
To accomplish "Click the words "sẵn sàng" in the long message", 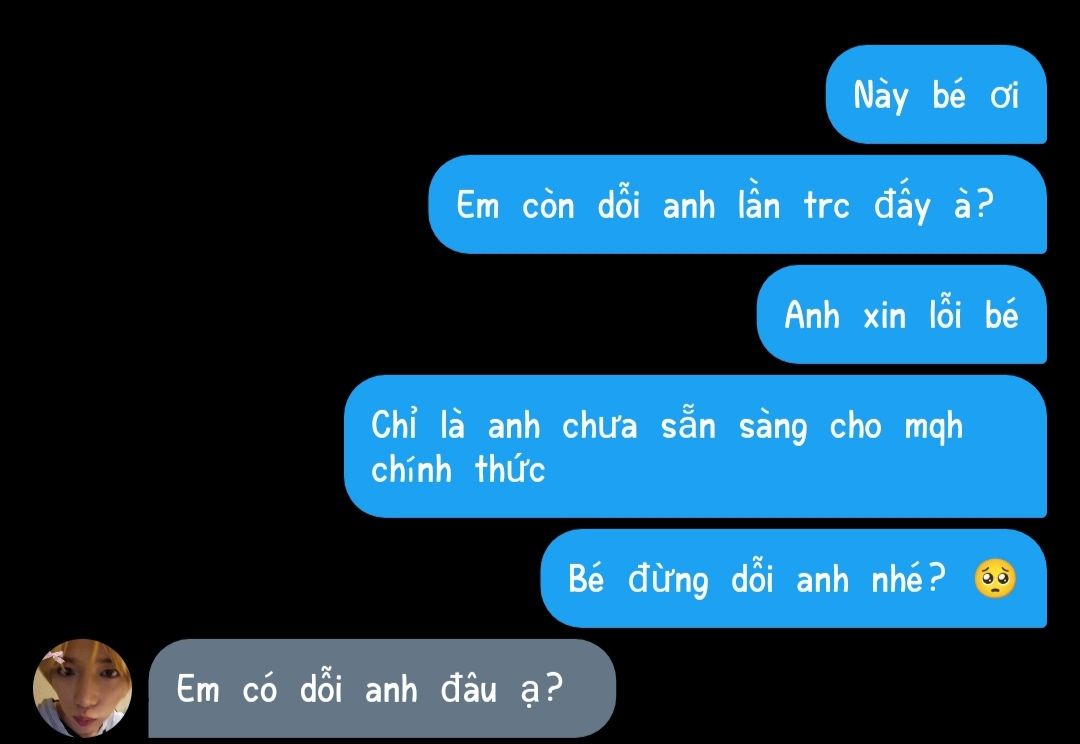I will [x=734, y=426].
